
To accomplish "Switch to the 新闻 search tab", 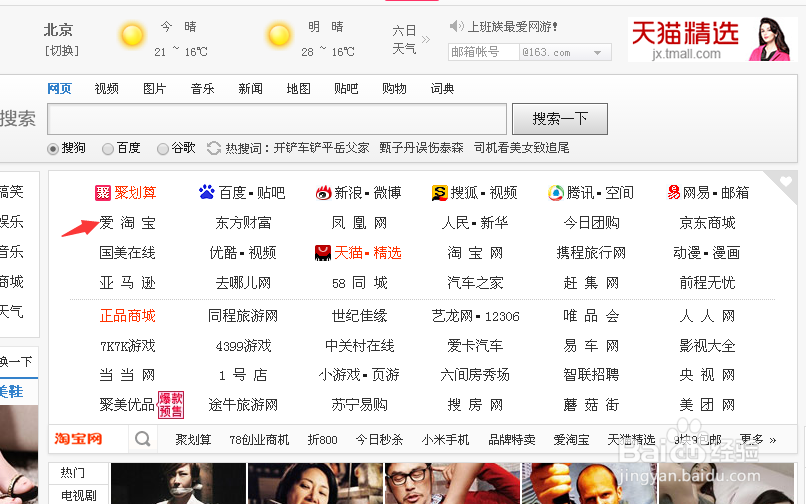I will [x=250, y=88].
